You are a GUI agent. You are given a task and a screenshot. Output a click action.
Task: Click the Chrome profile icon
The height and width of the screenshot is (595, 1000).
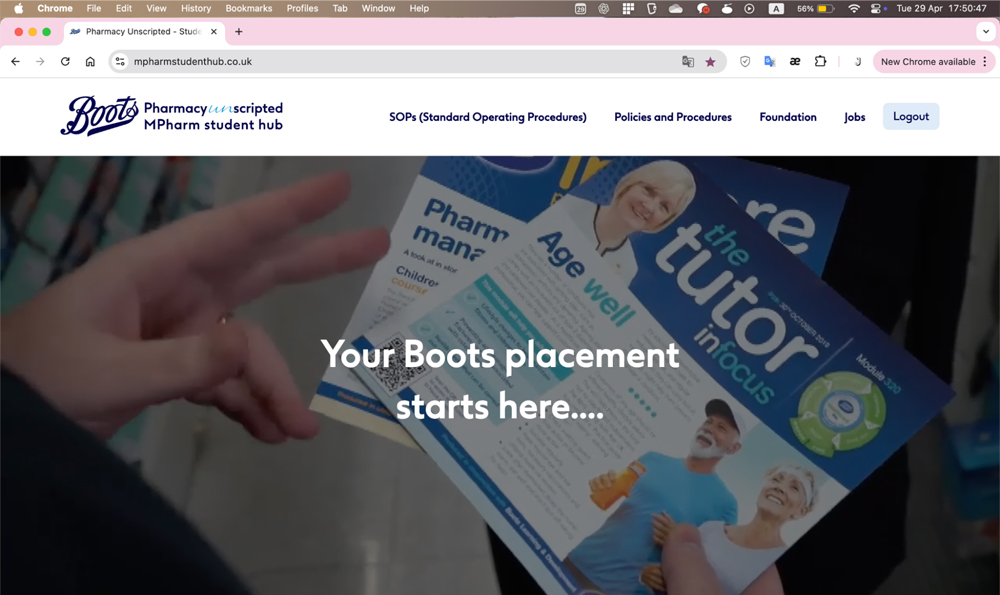[x=858, y=62]
